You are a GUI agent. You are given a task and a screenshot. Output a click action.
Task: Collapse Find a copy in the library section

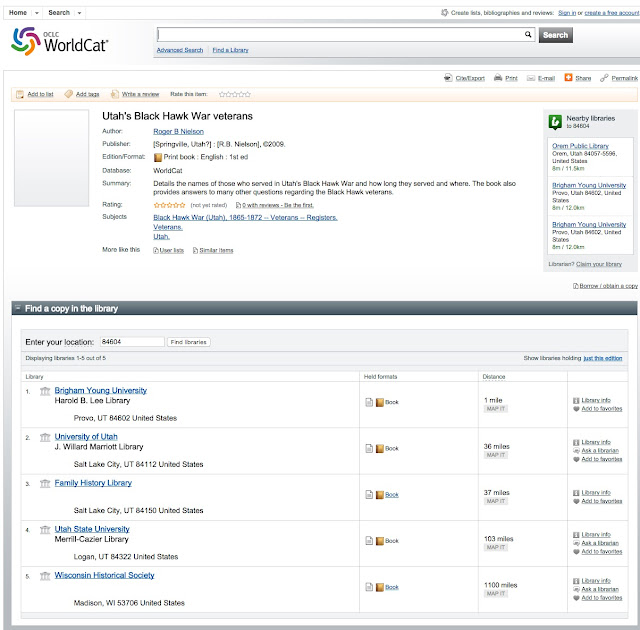[x=18, y=308]
